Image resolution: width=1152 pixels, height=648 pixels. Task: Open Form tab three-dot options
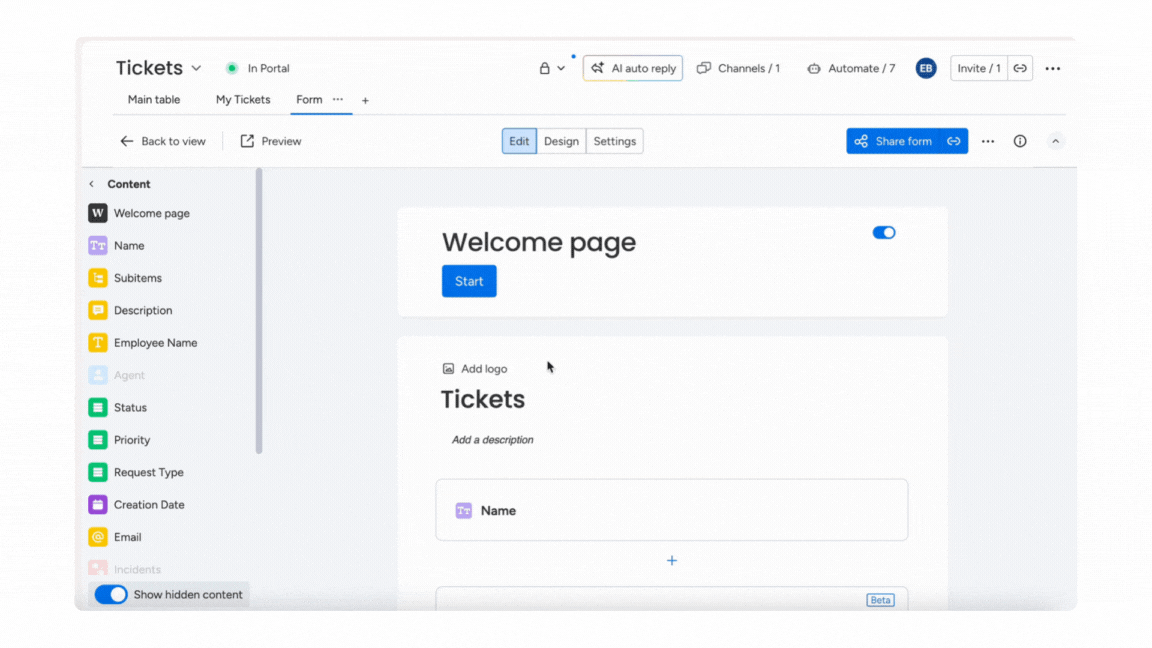coord(338,99)
